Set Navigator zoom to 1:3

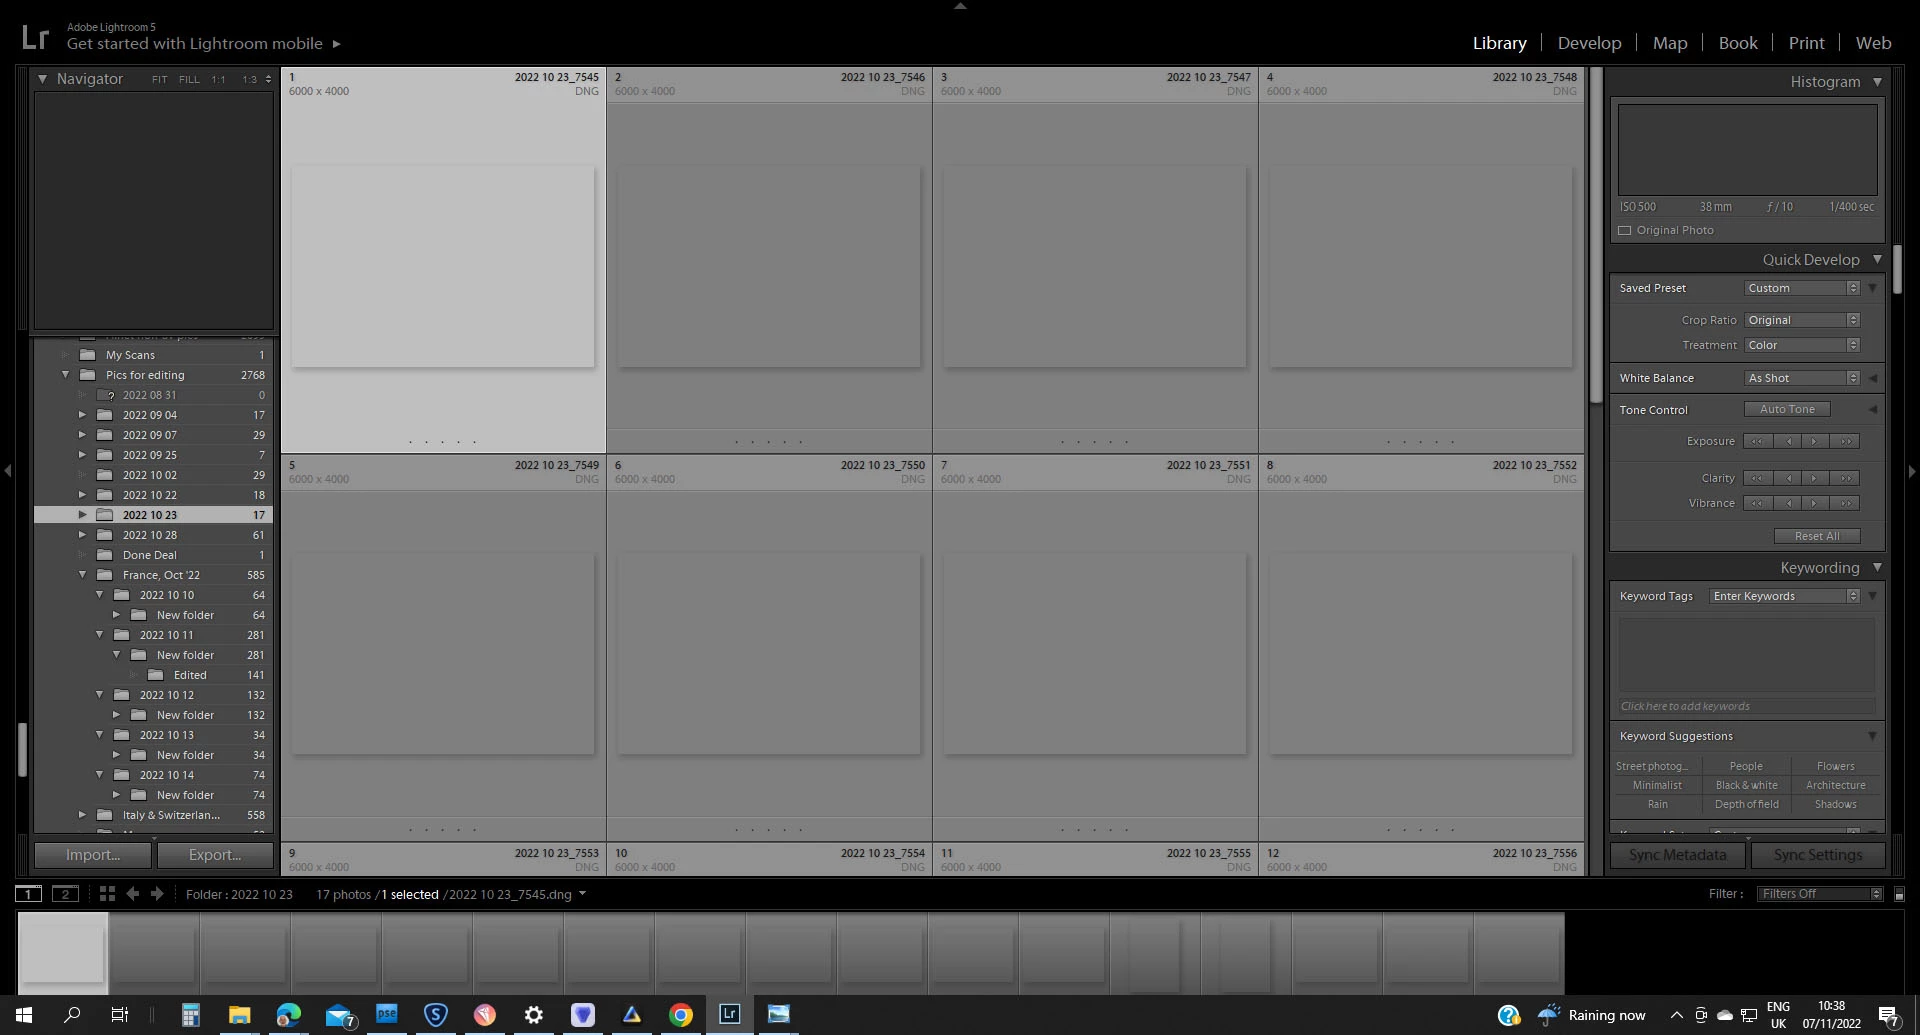250,79
